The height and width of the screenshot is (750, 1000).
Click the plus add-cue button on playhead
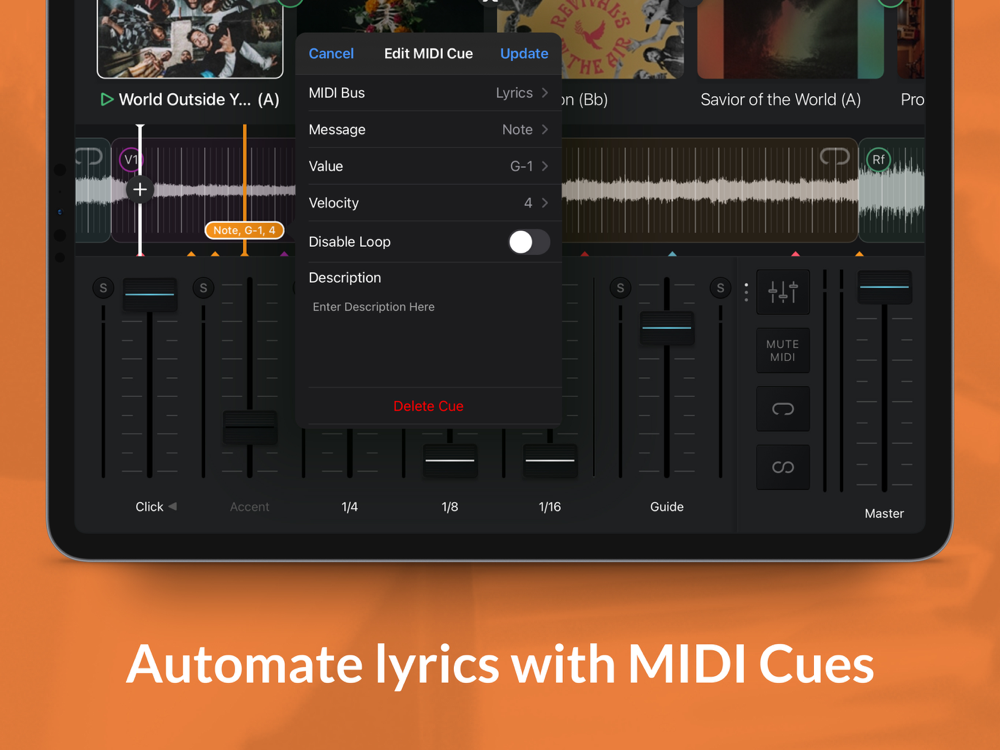[x=140, y=189]
